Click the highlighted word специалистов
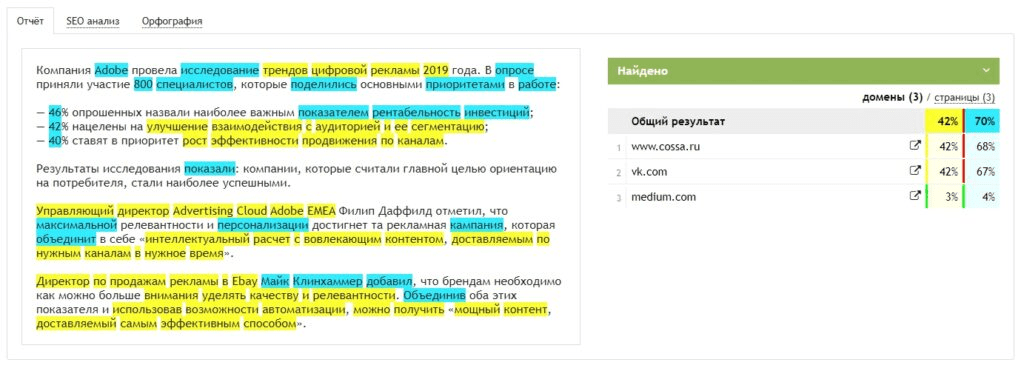The width and height of the screenshot is (1024, 368). [x=194, y=84]
